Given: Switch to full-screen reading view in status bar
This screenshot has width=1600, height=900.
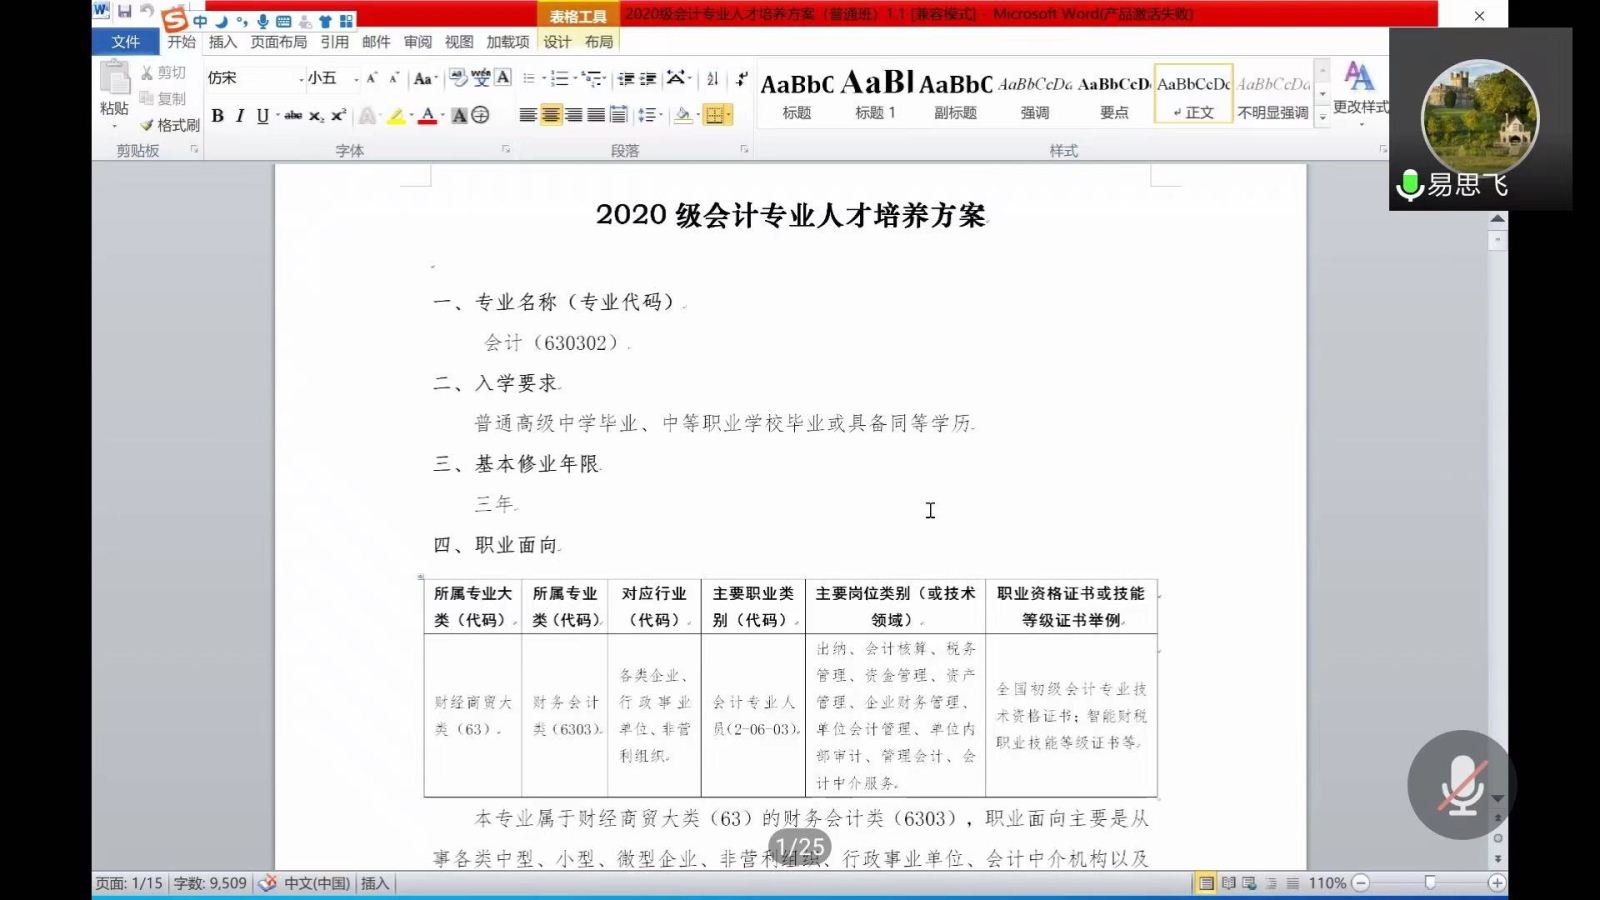Looking at the screenshot, I should click(1228, 883).
